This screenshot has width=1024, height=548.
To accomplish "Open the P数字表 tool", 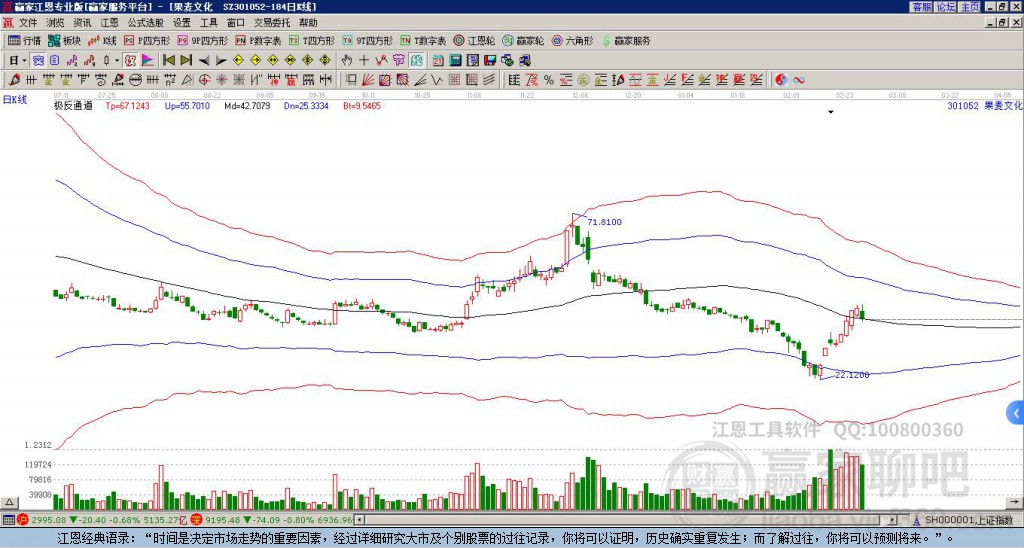I will (x=259, y=40).
